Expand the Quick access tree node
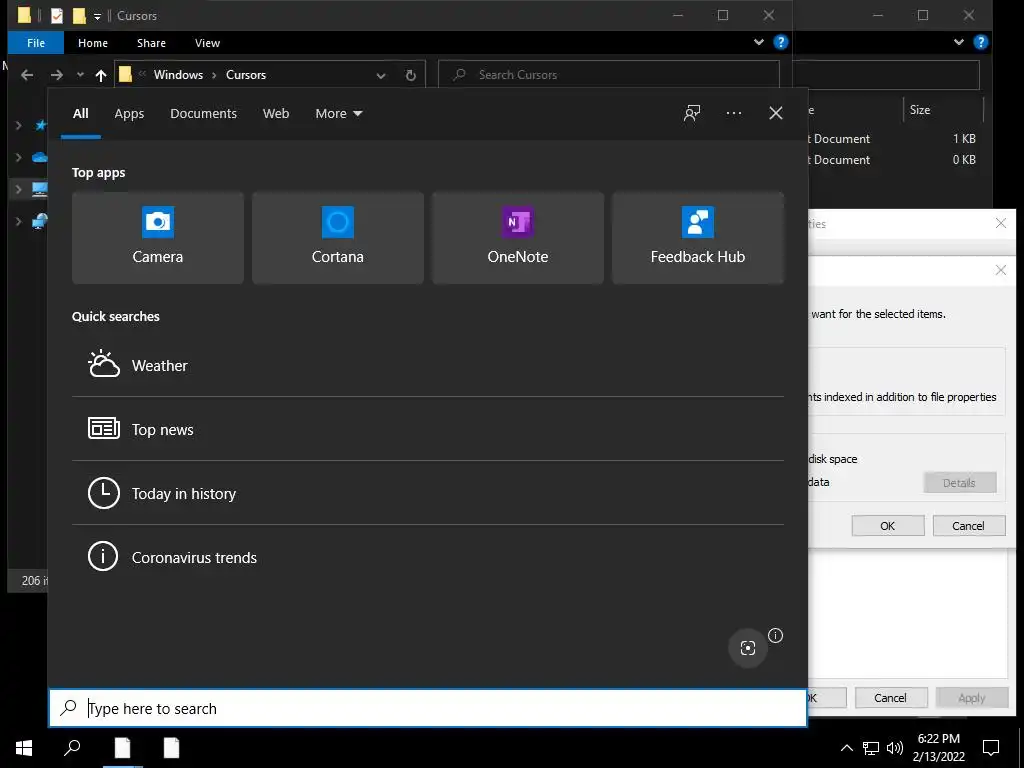1024x768 pixels. coord(18,125)
